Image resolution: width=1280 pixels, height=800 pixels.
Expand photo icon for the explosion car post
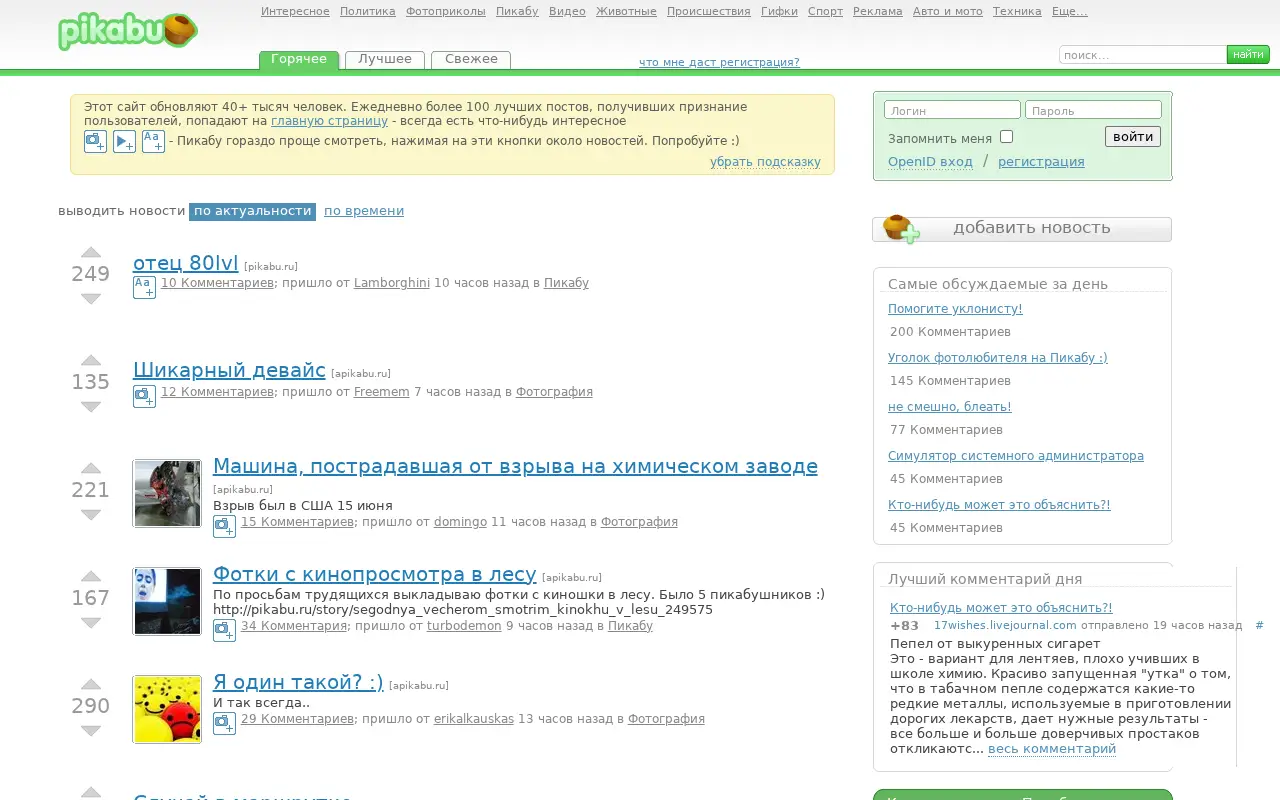click(x=224, y=526)
